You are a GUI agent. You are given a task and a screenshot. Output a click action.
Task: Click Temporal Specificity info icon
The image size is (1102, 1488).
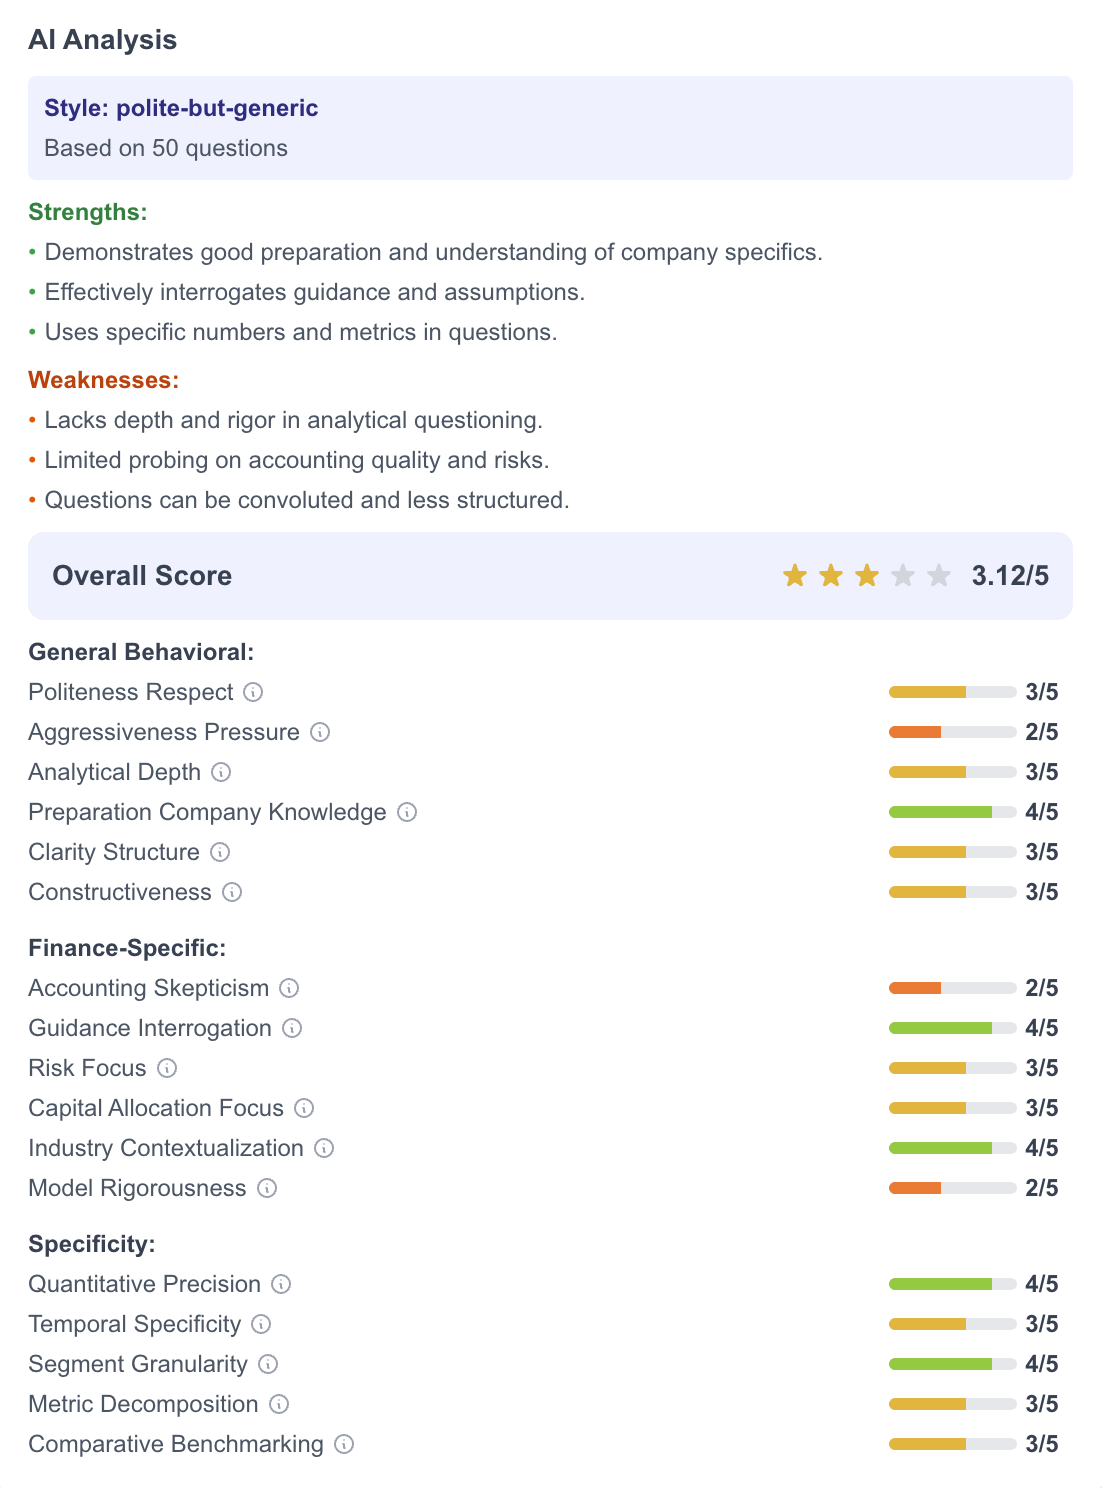261,1324
